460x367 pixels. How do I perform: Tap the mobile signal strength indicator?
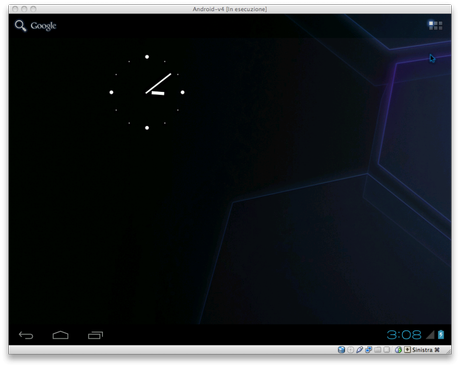tap(430, 335)
